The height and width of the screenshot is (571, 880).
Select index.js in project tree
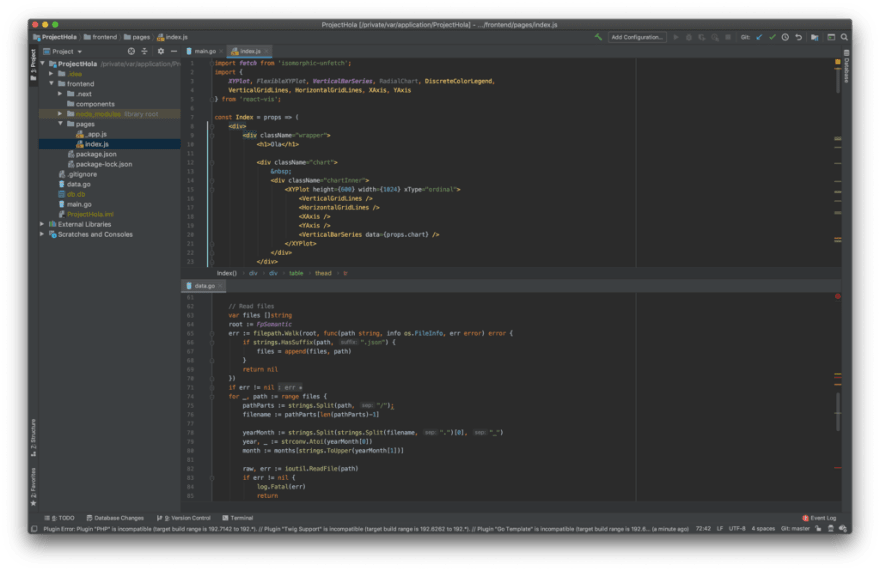pos(92,144)
